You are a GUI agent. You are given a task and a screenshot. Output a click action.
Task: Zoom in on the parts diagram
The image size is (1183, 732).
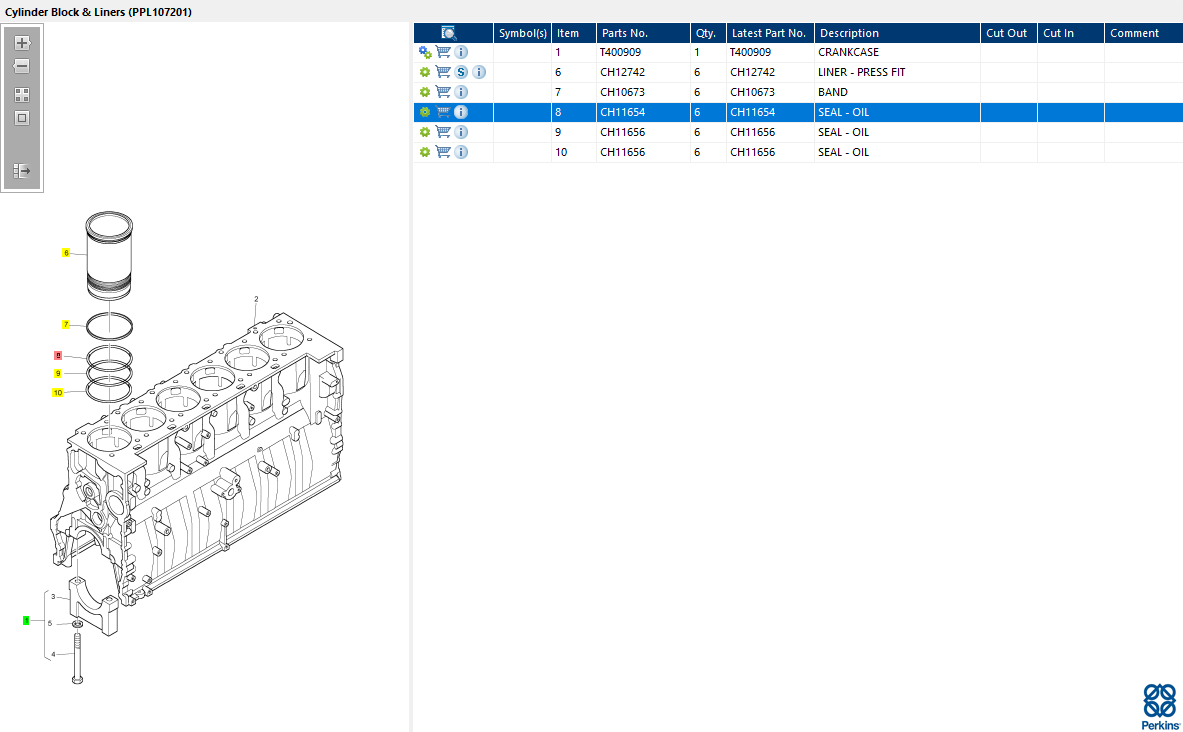22,43
